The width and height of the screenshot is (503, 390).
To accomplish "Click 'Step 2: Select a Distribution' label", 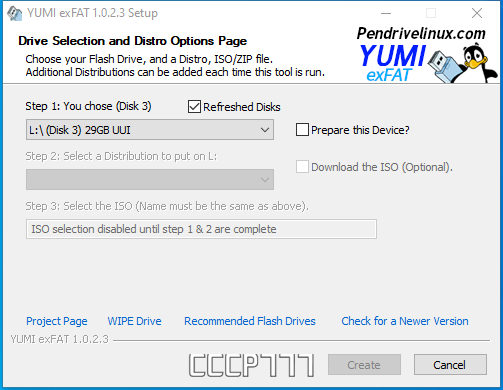I will (x=121, y=156).
